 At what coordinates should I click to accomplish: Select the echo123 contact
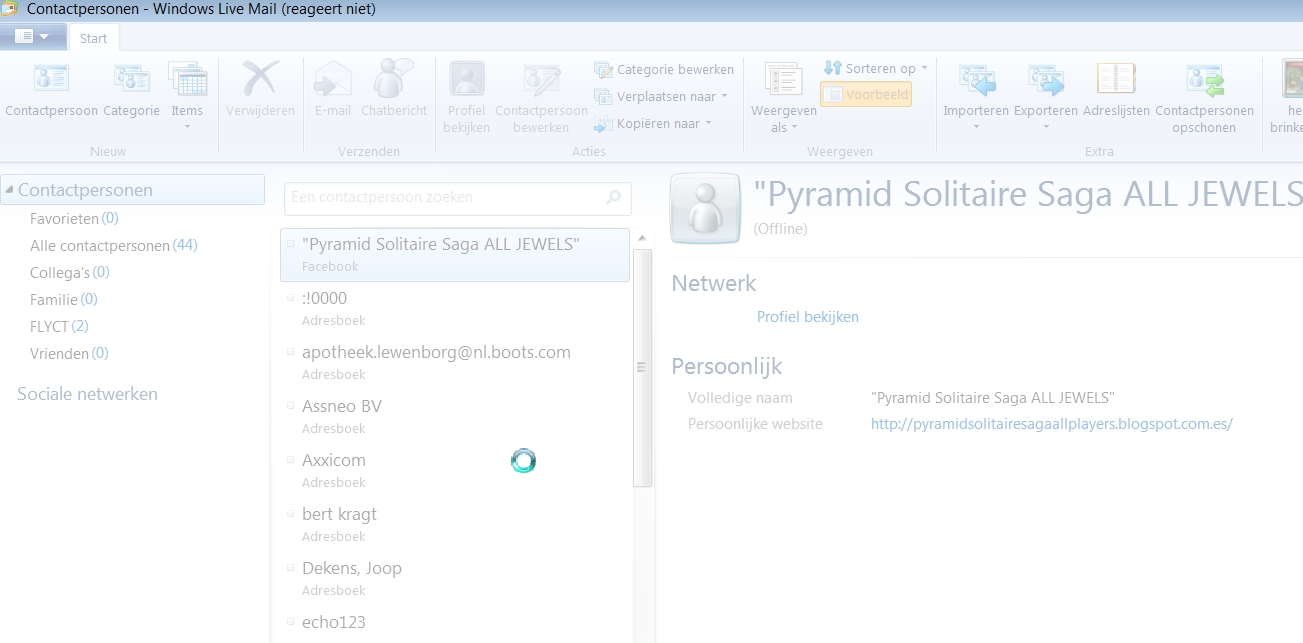[x=455, y=625]
